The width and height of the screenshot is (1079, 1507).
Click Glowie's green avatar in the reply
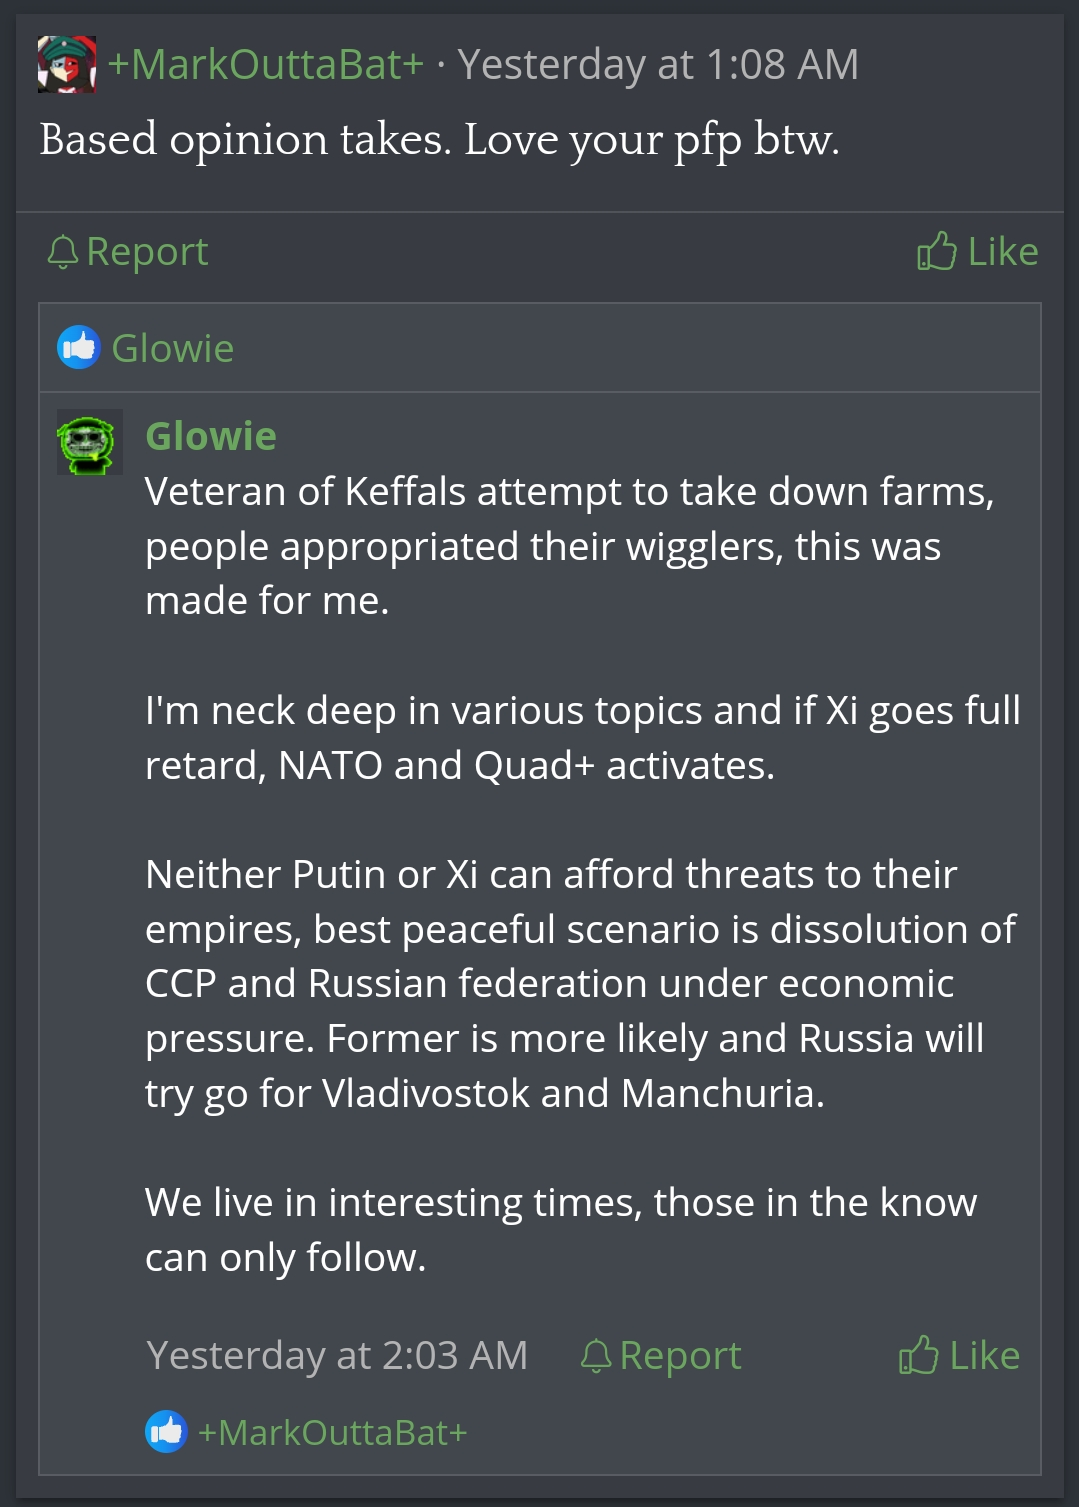click(89, 441)
